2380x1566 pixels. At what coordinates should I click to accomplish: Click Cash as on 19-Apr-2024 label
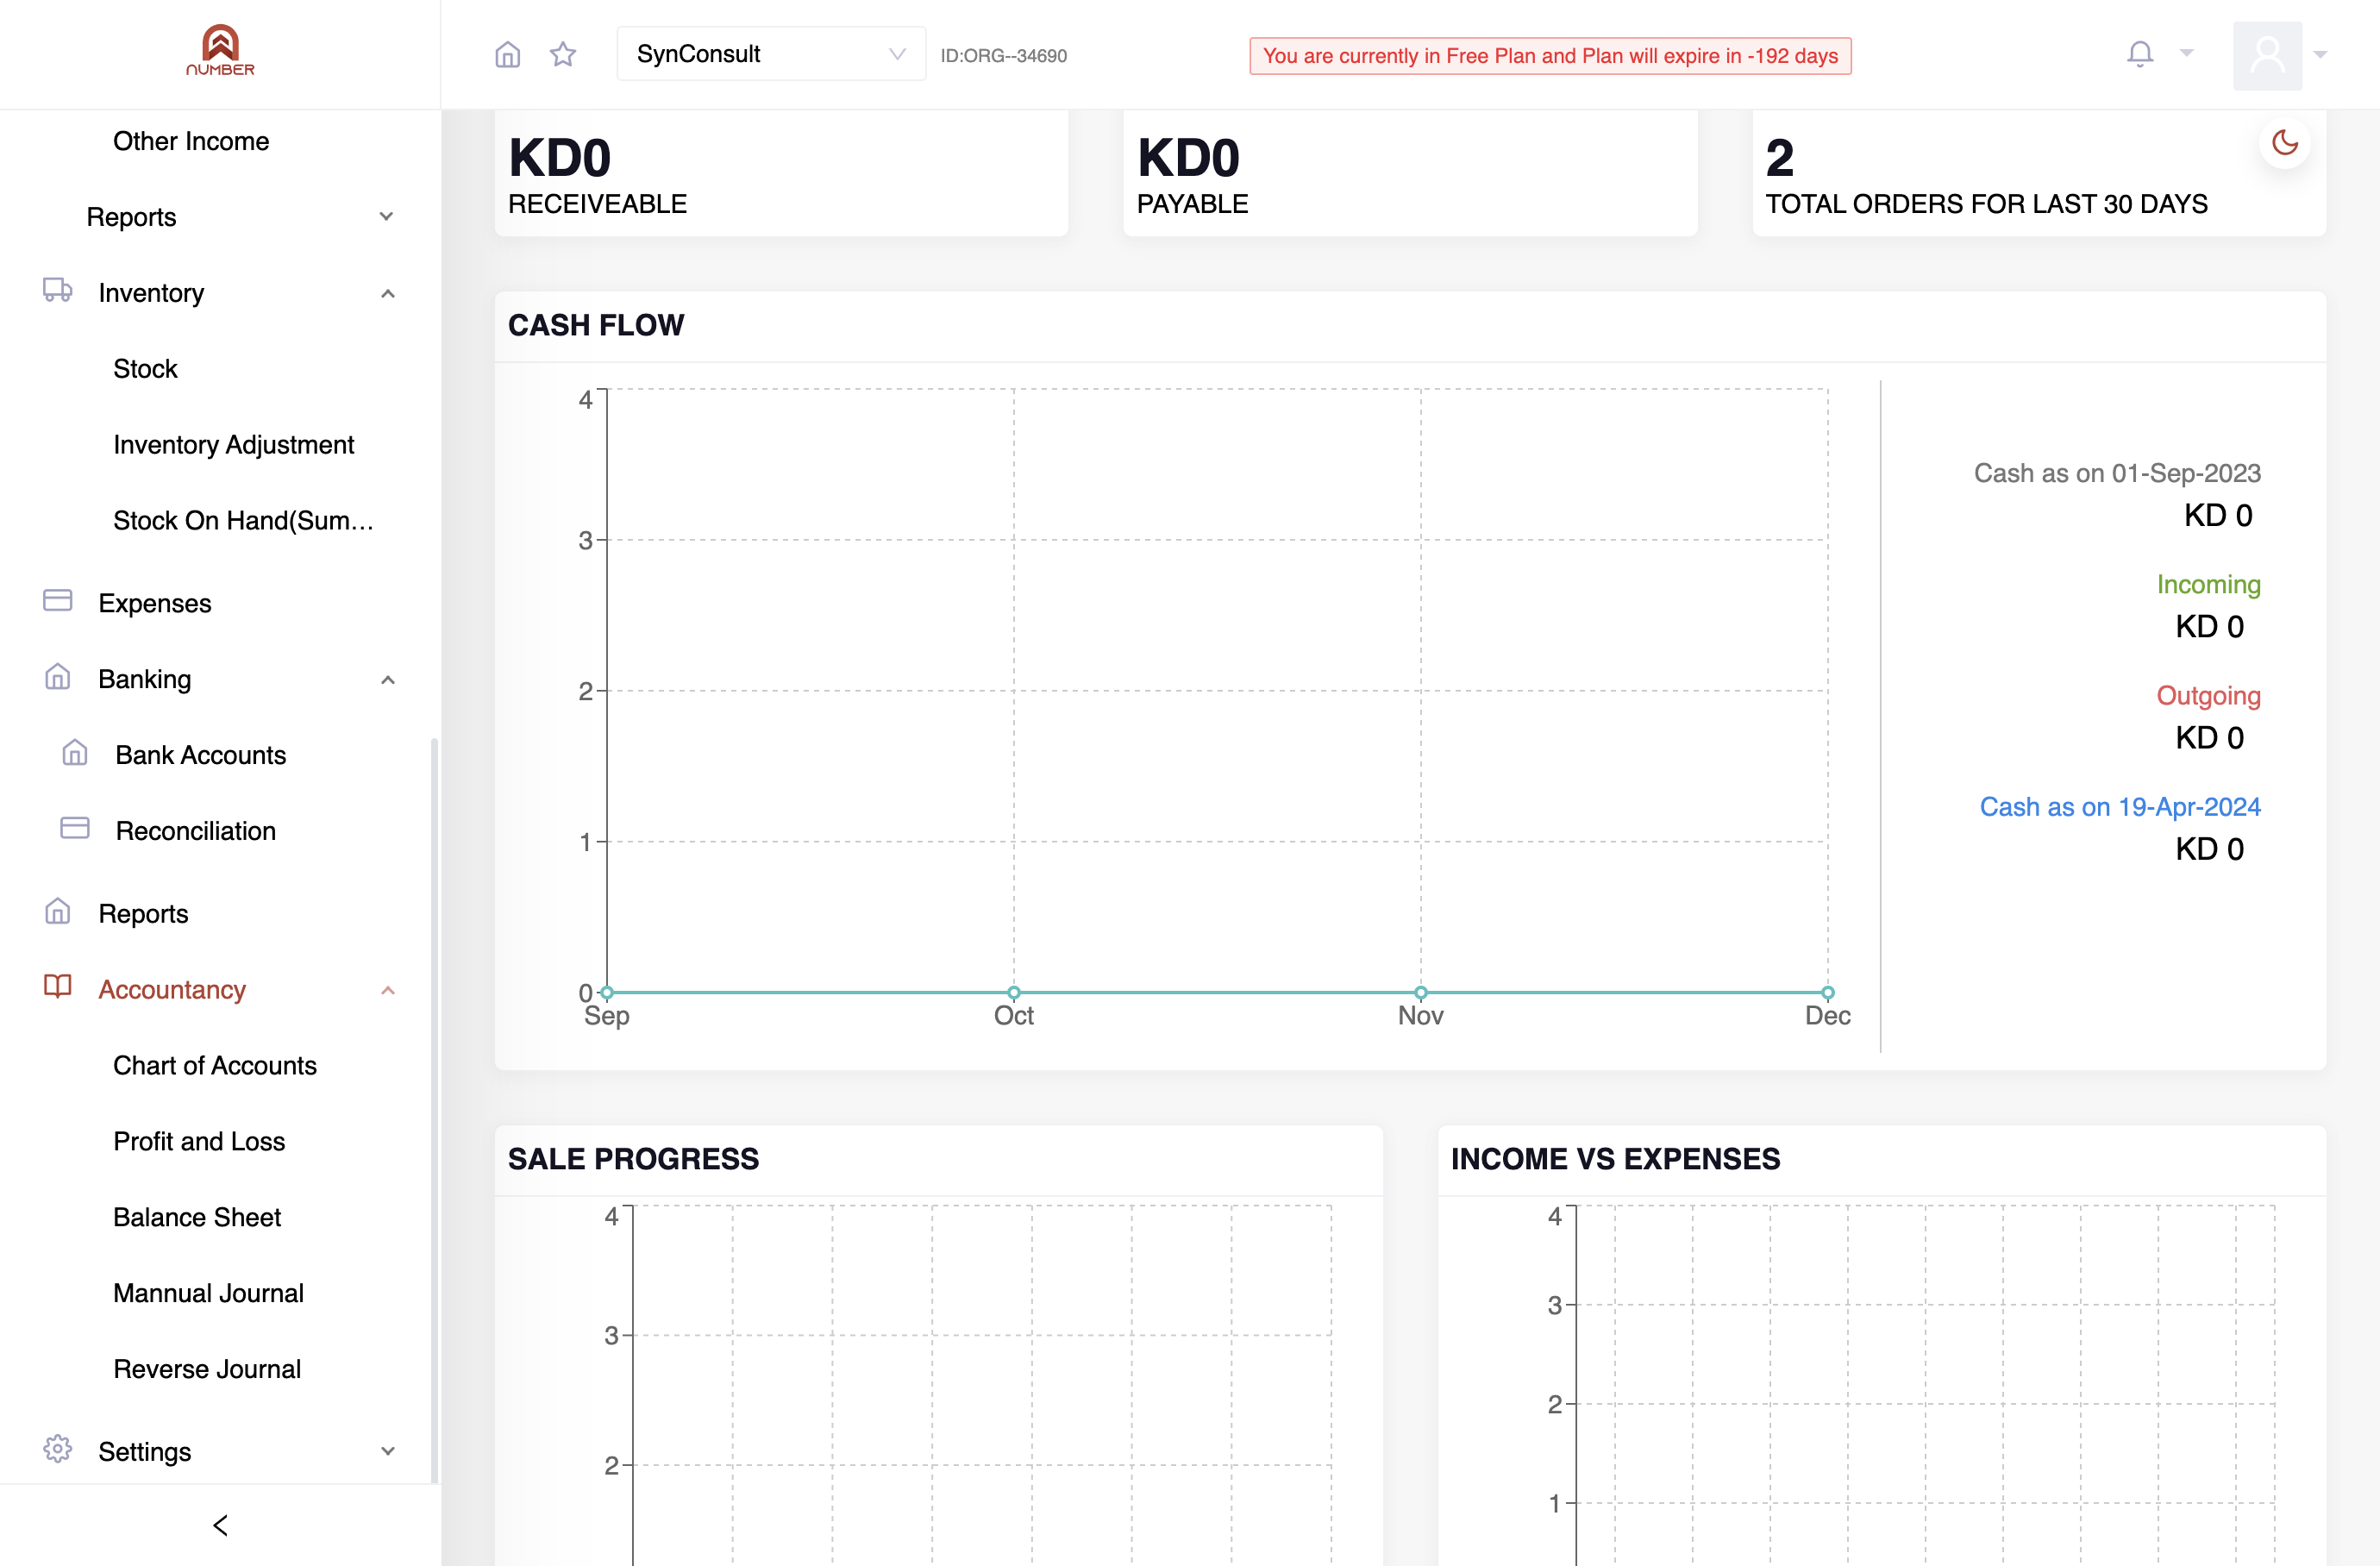pyautogui.click(x=2120, y=807)
